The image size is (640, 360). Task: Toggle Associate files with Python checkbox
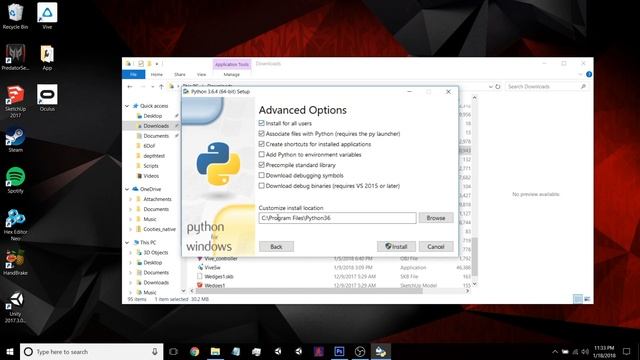coord(262,133)
